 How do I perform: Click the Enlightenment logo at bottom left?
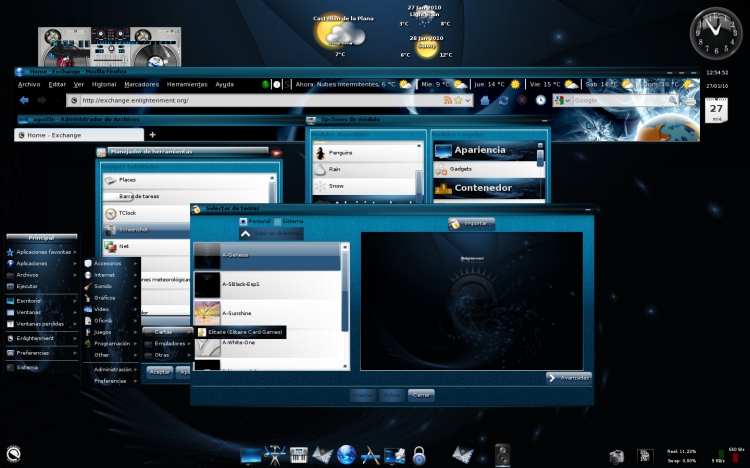pos(14,453)
